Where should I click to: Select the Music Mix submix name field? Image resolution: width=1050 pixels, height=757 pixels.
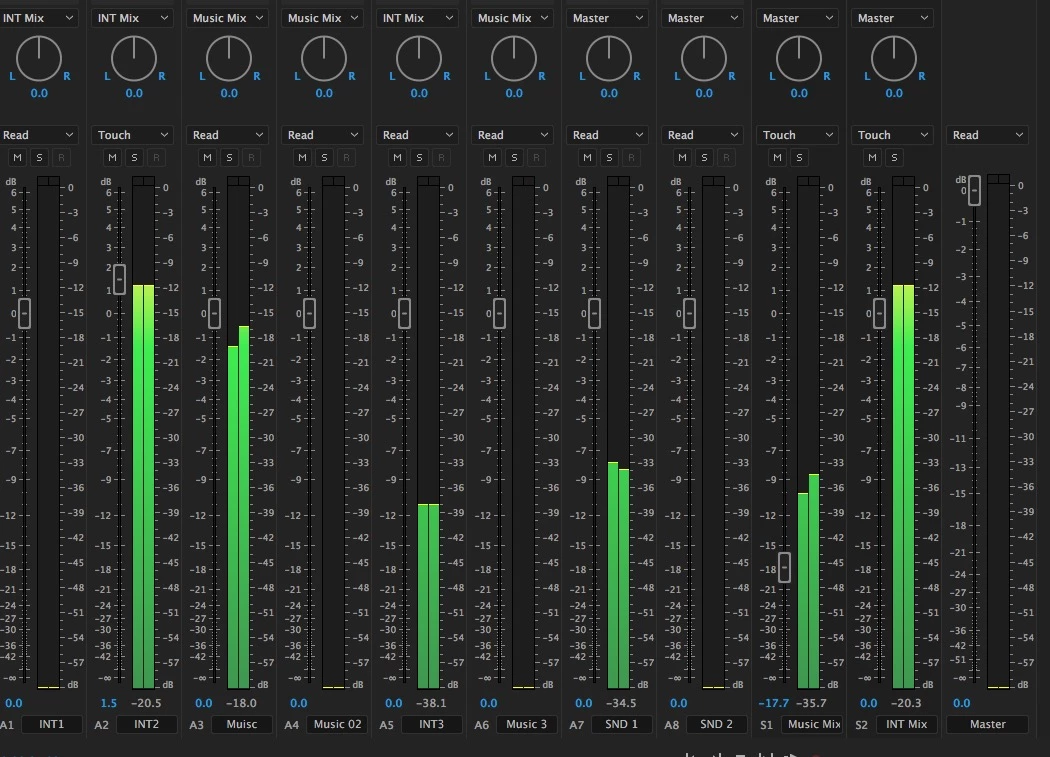tap(812, 724)
